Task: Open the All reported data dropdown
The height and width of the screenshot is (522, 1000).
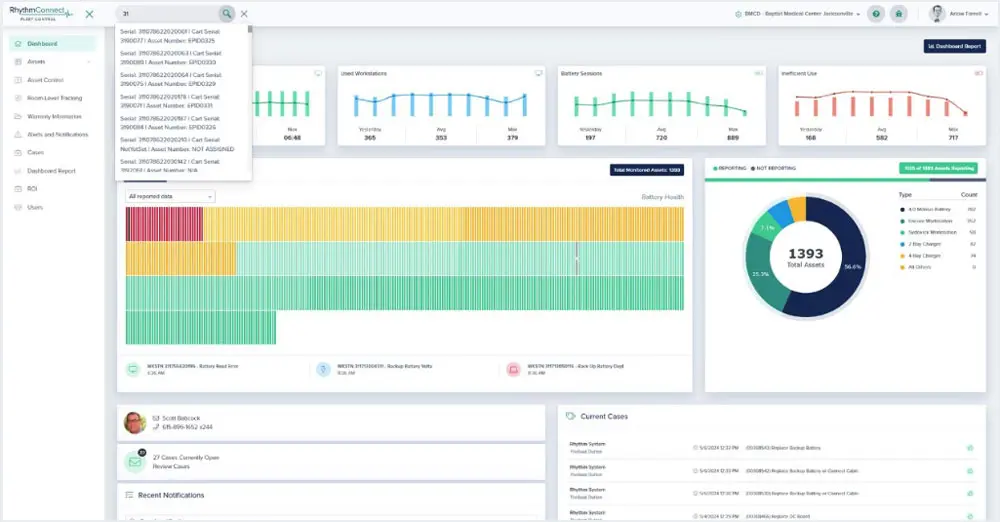Action: click(170, 197)
